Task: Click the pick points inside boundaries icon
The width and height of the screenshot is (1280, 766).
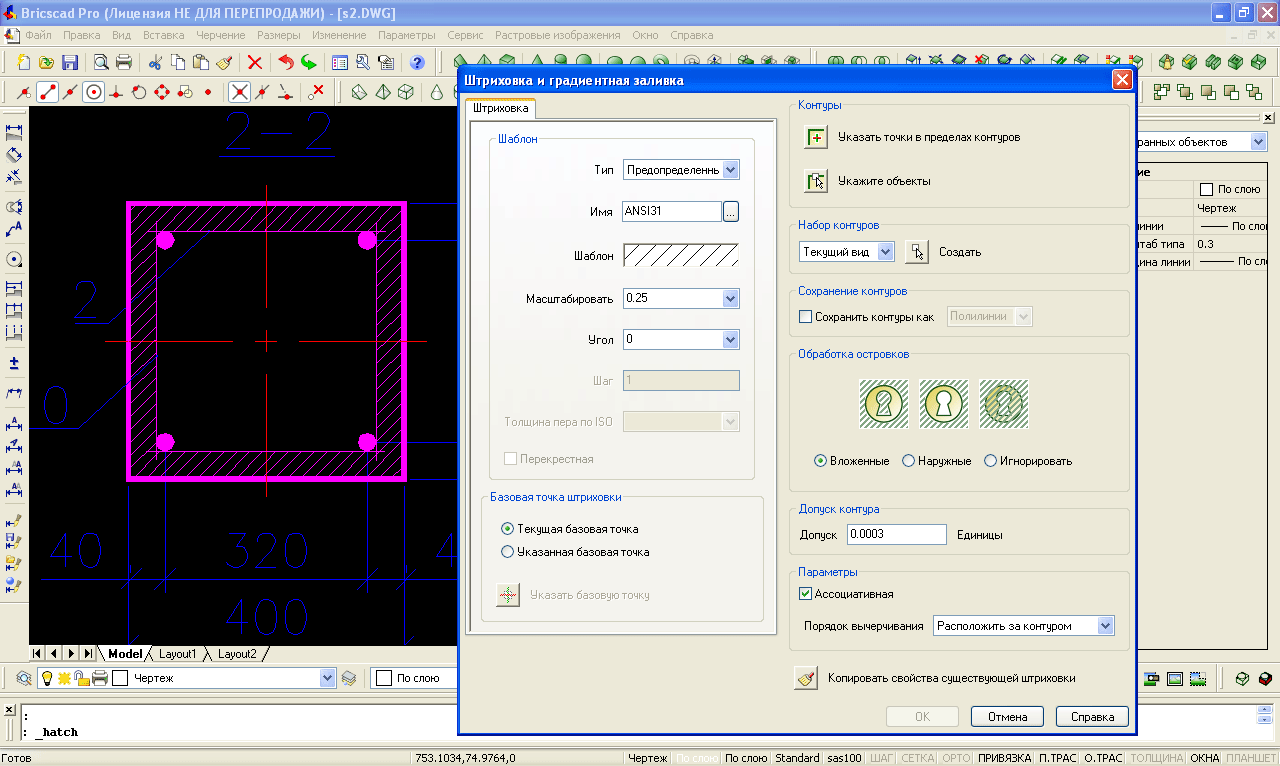Action: point(816,137)
